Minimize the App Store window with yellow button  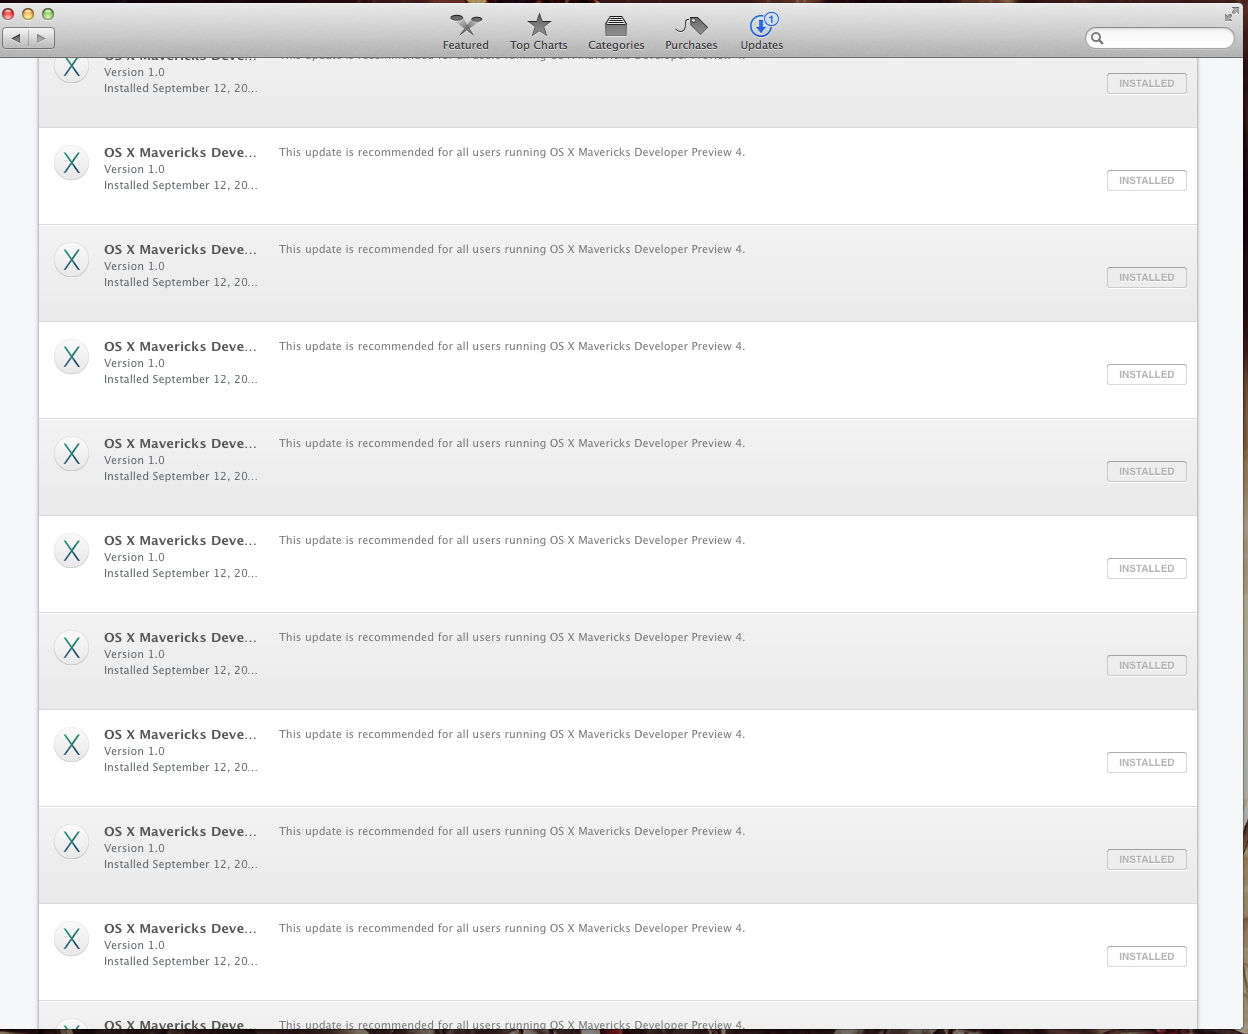coord(28,14)
